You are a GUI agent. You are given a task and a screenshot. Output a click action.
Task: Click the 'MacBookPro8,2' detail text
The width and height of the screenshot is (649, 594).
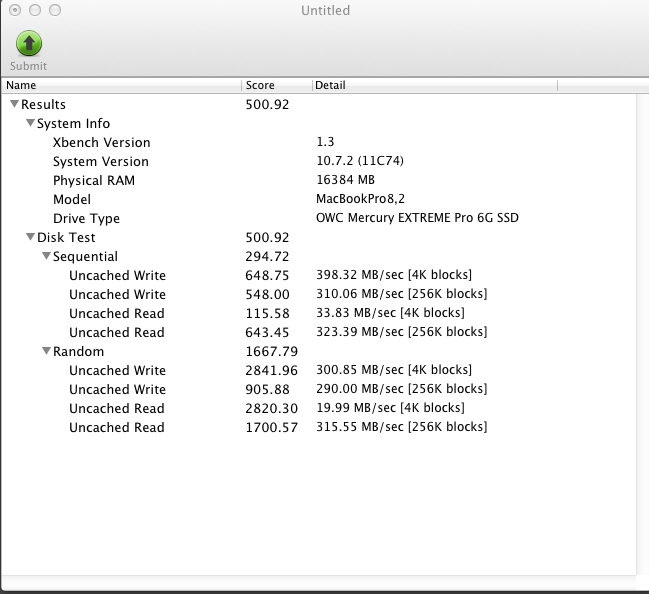click(x=360, y=199)
